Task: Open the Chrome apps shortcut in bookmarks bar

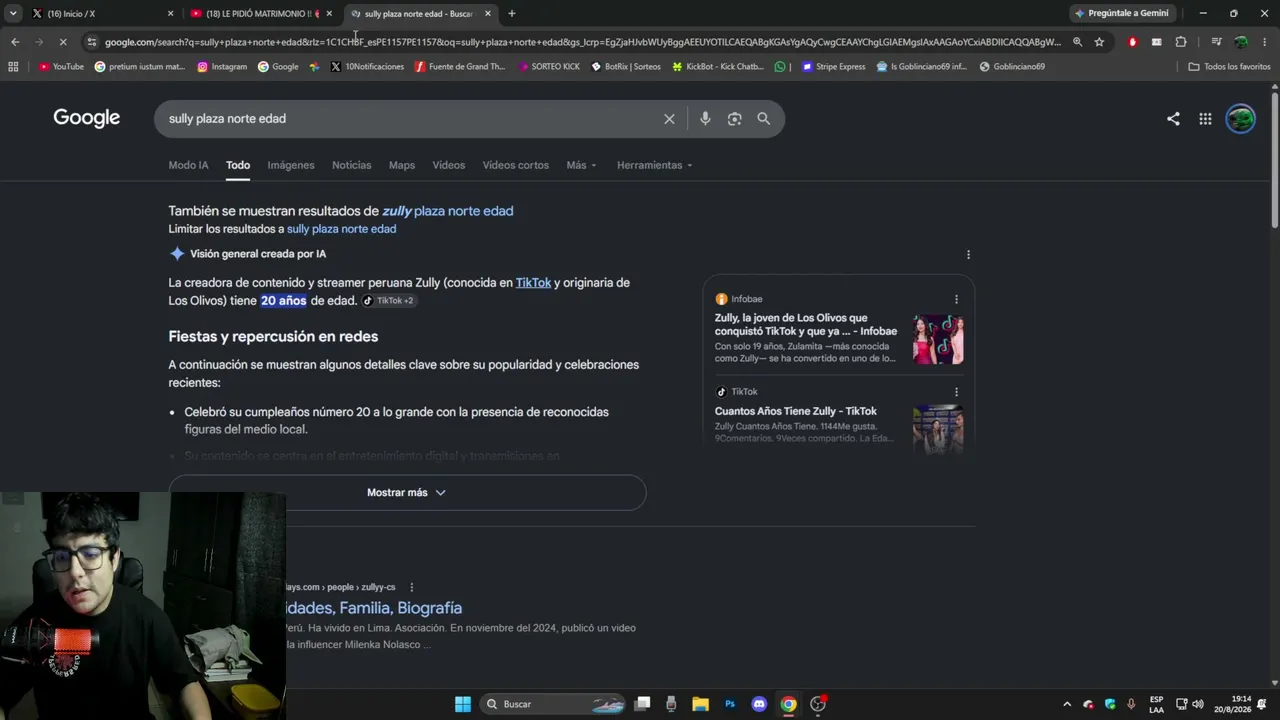Action: click(13, 67)
